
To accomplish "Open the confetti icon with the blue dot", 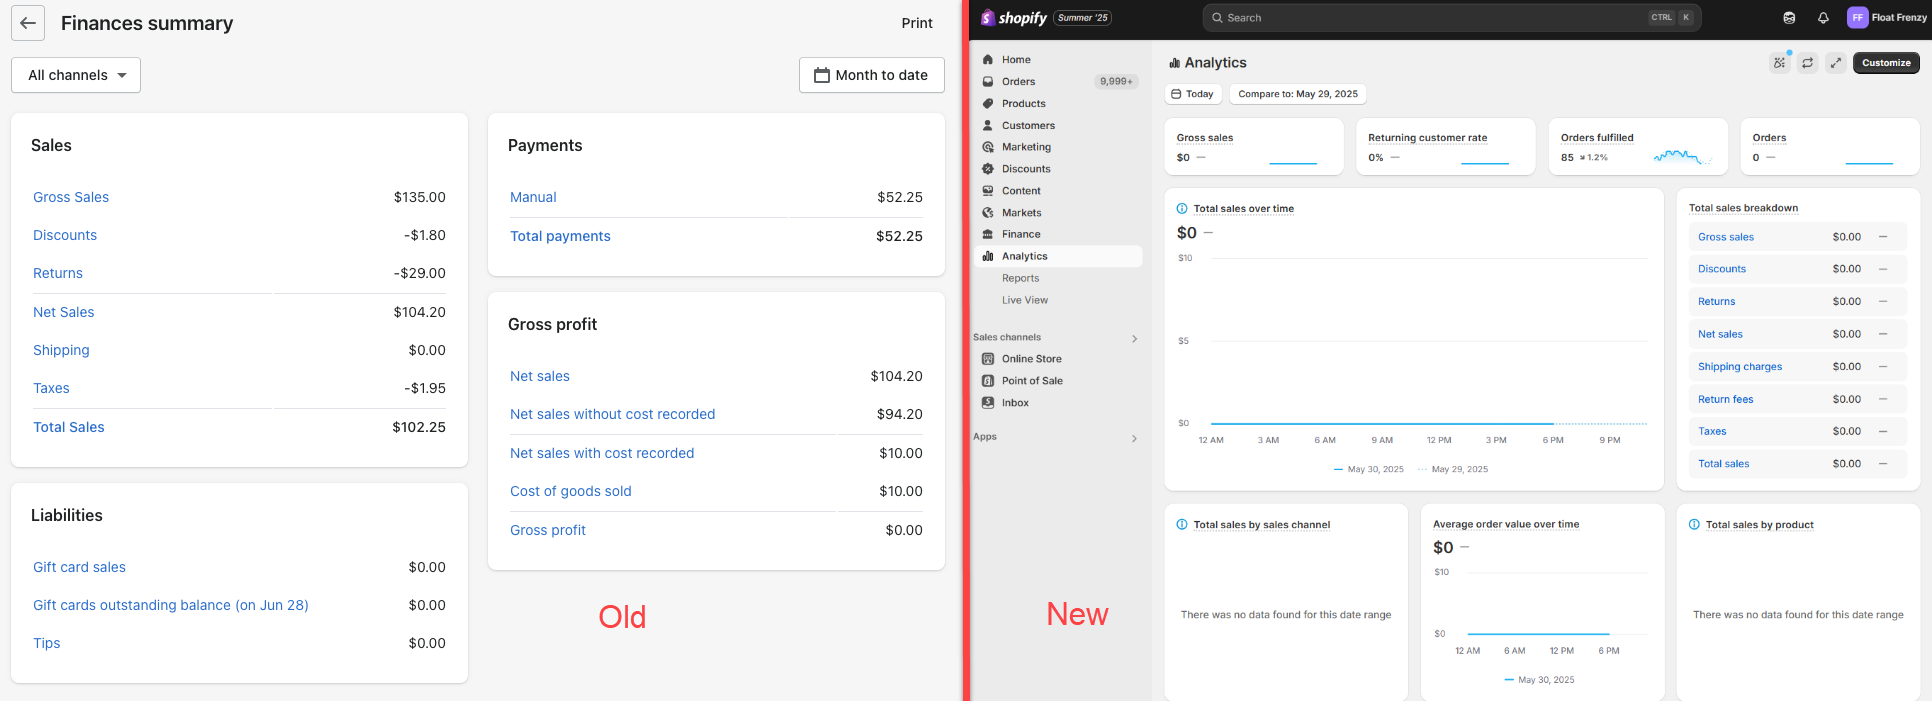I will click(x=1779, y=63).
